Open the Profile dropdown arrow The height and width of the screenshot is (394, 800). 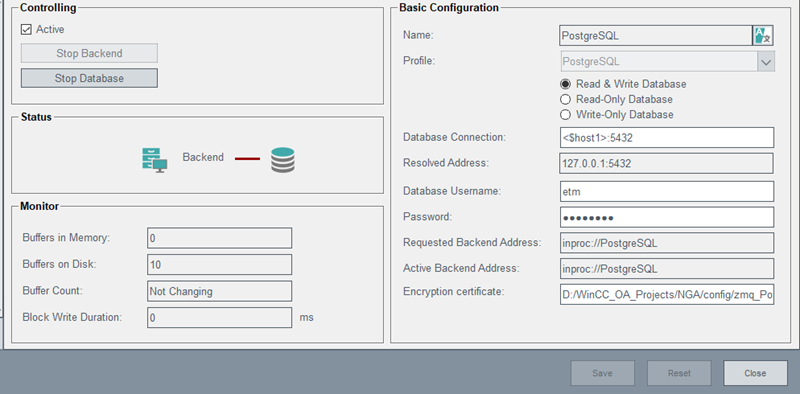point(766,62)
